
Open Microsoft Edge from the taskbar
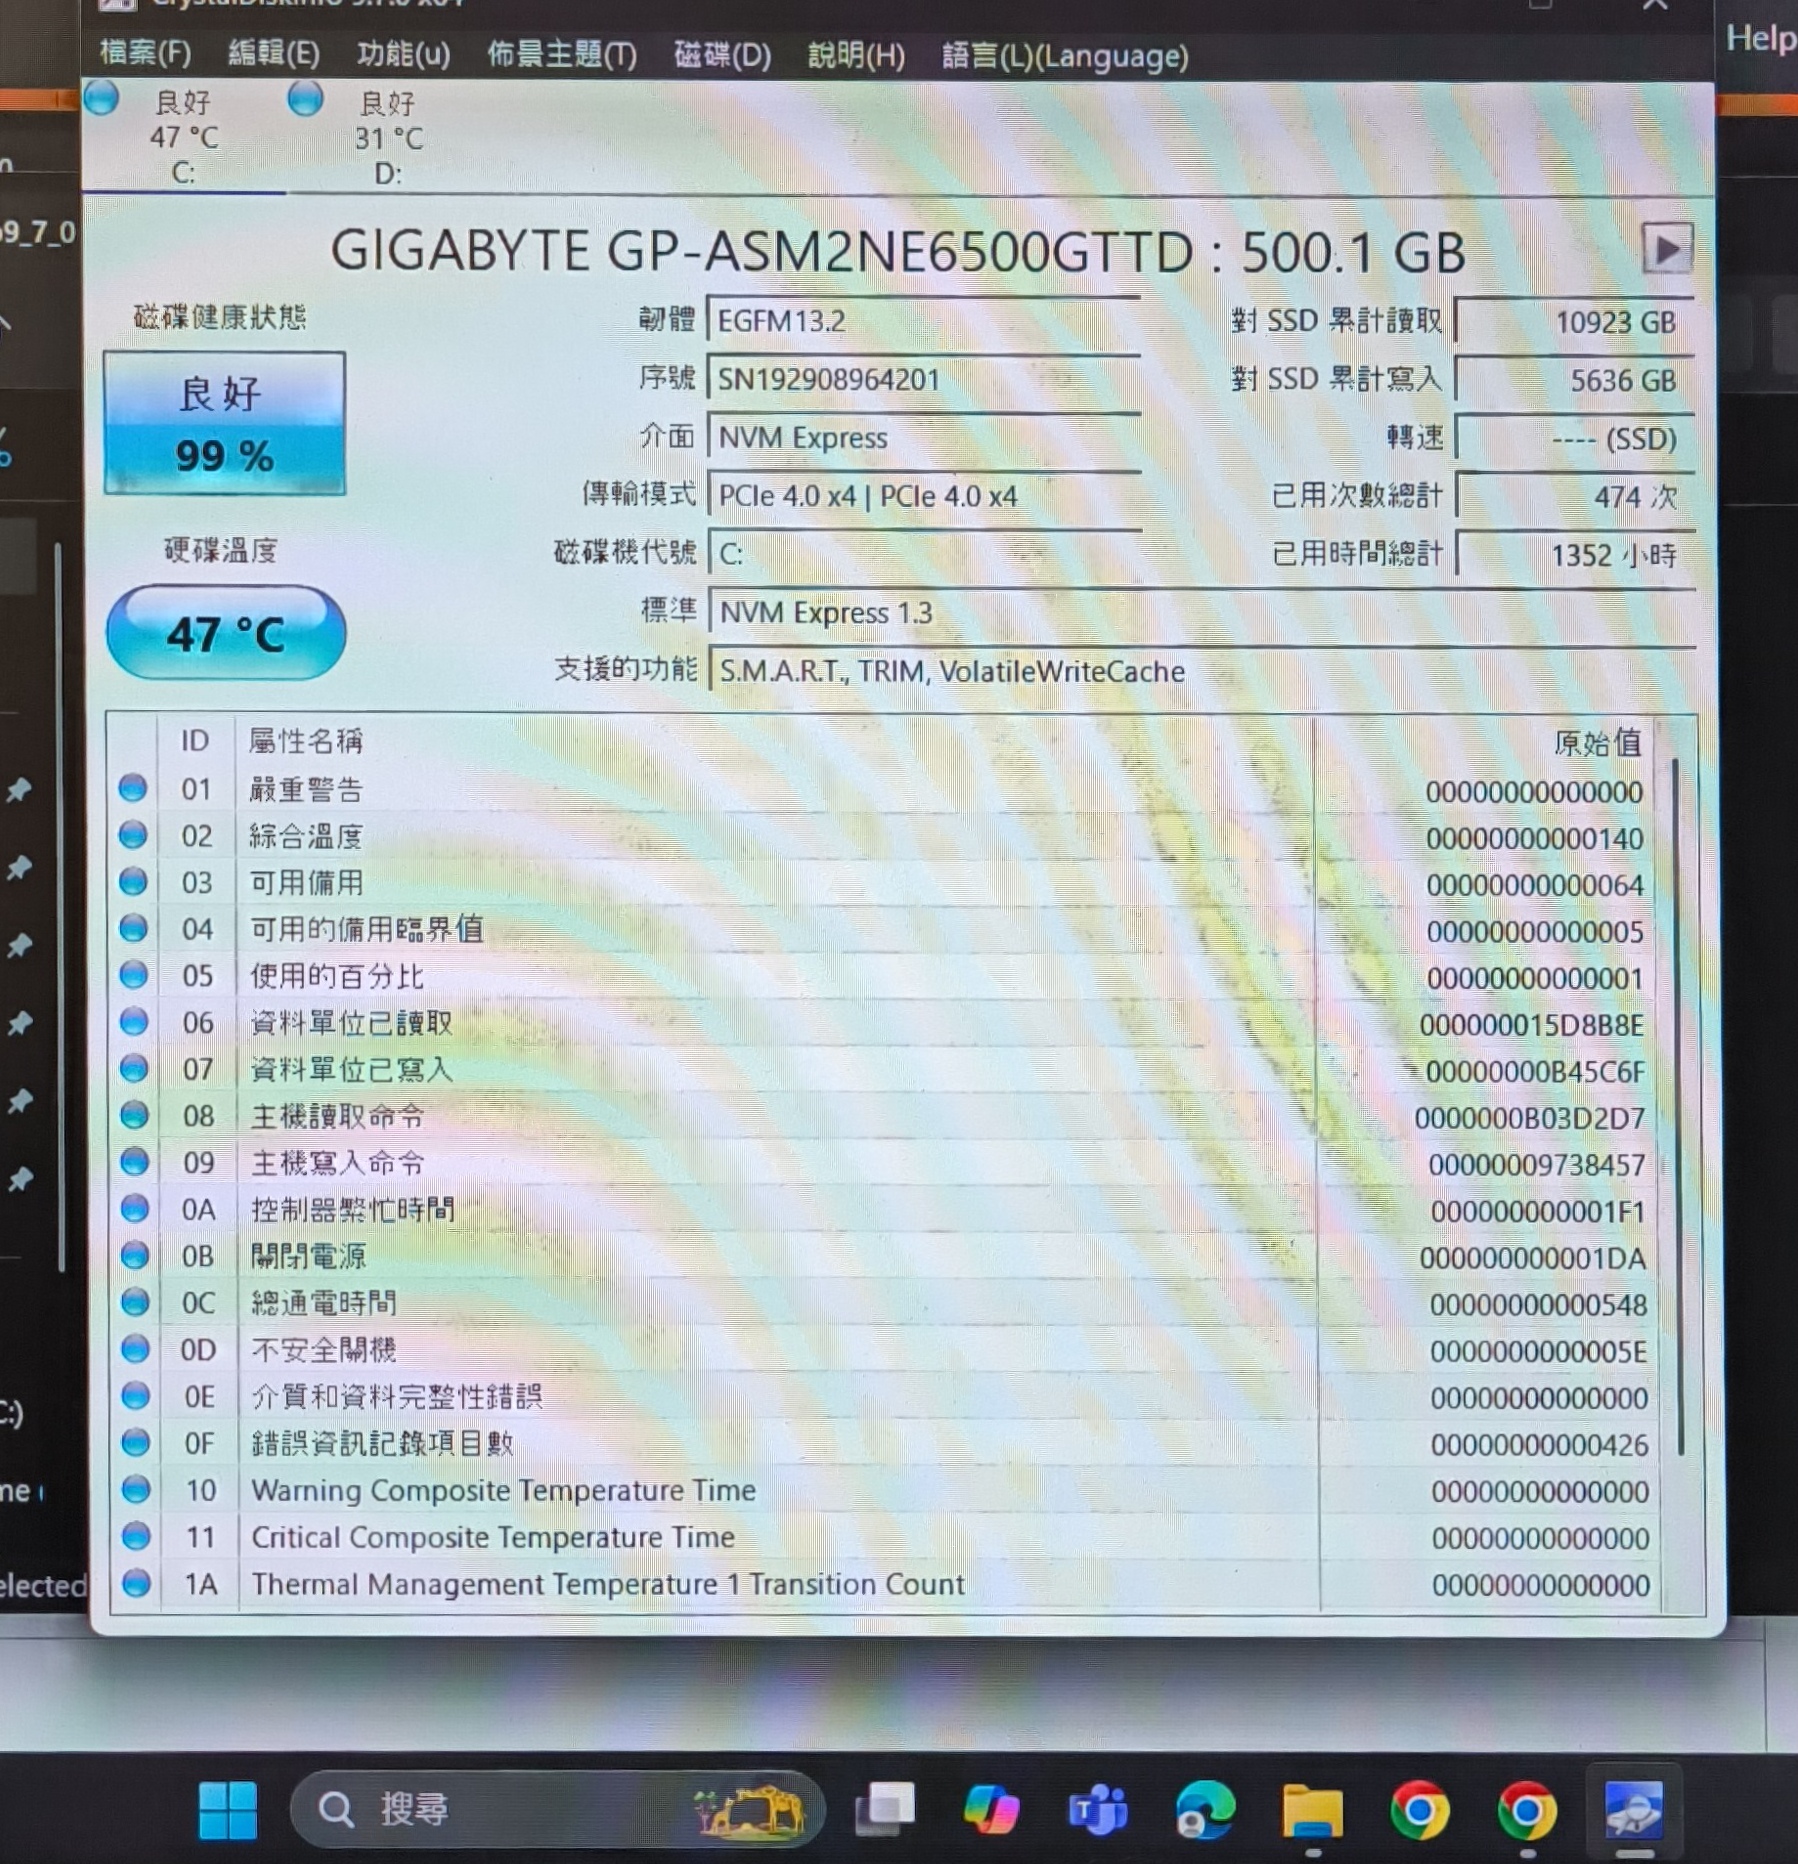pos(1205,1810)
